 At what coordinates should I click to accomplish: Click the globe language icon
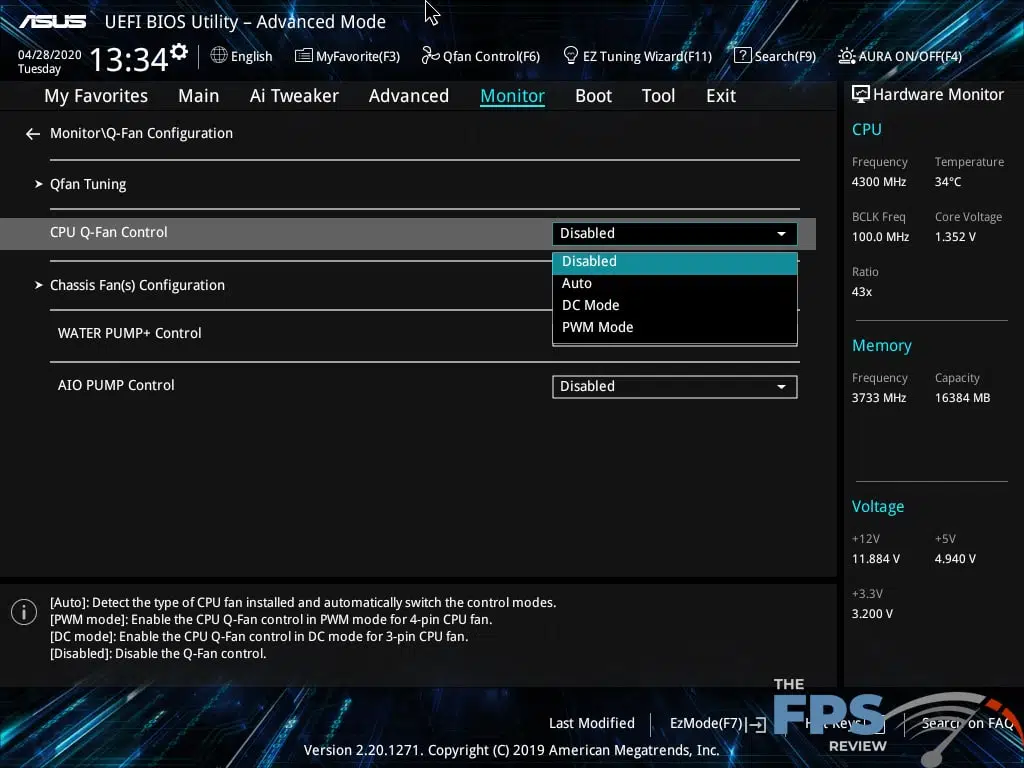(219, 56)
